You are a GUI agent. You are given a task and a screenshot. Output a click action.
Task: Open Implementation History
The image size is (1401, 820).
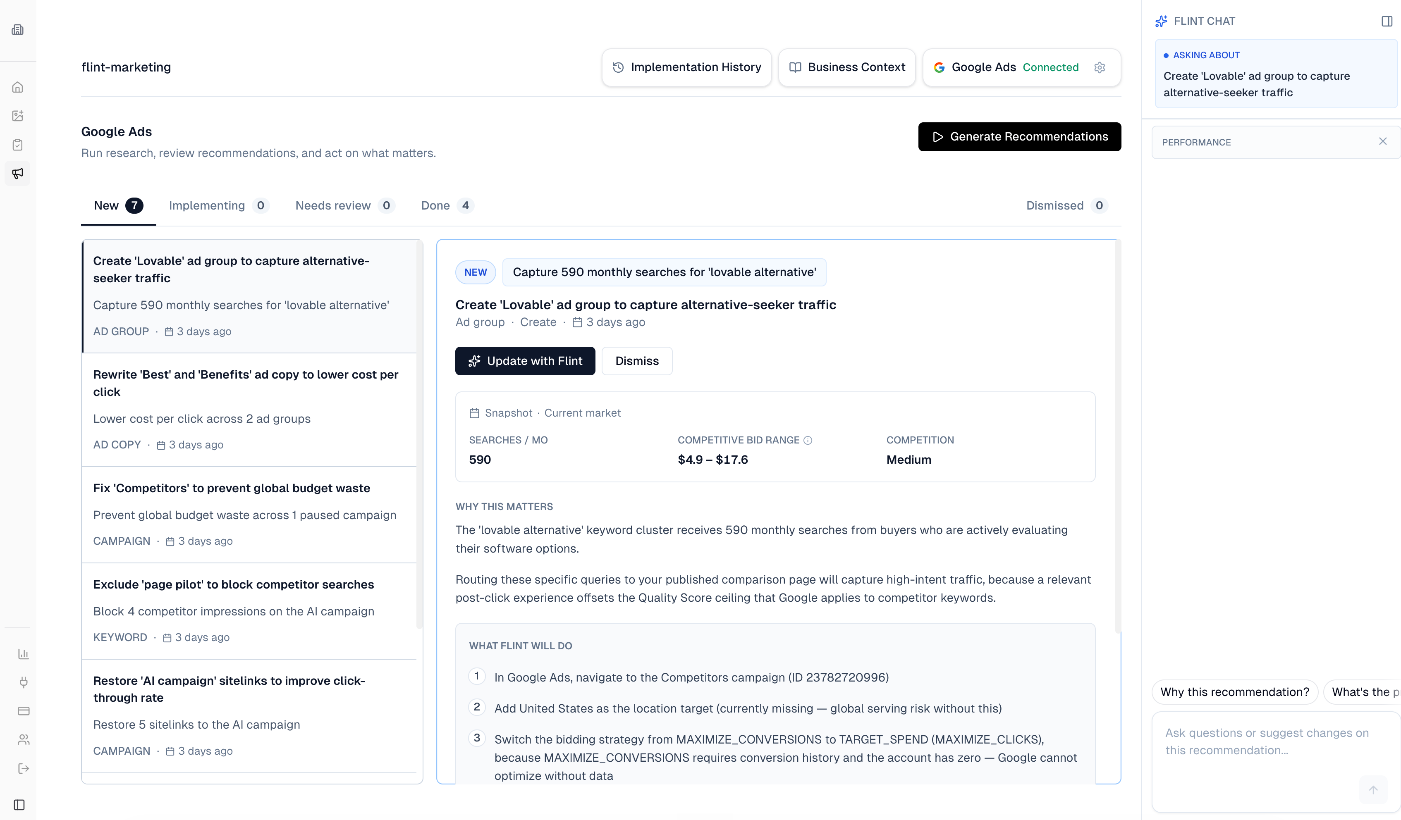tap(687, 68)
